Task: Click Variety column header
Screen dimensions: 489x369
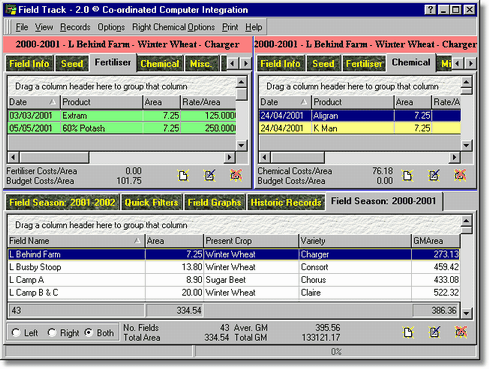Action: pos(355,241)
